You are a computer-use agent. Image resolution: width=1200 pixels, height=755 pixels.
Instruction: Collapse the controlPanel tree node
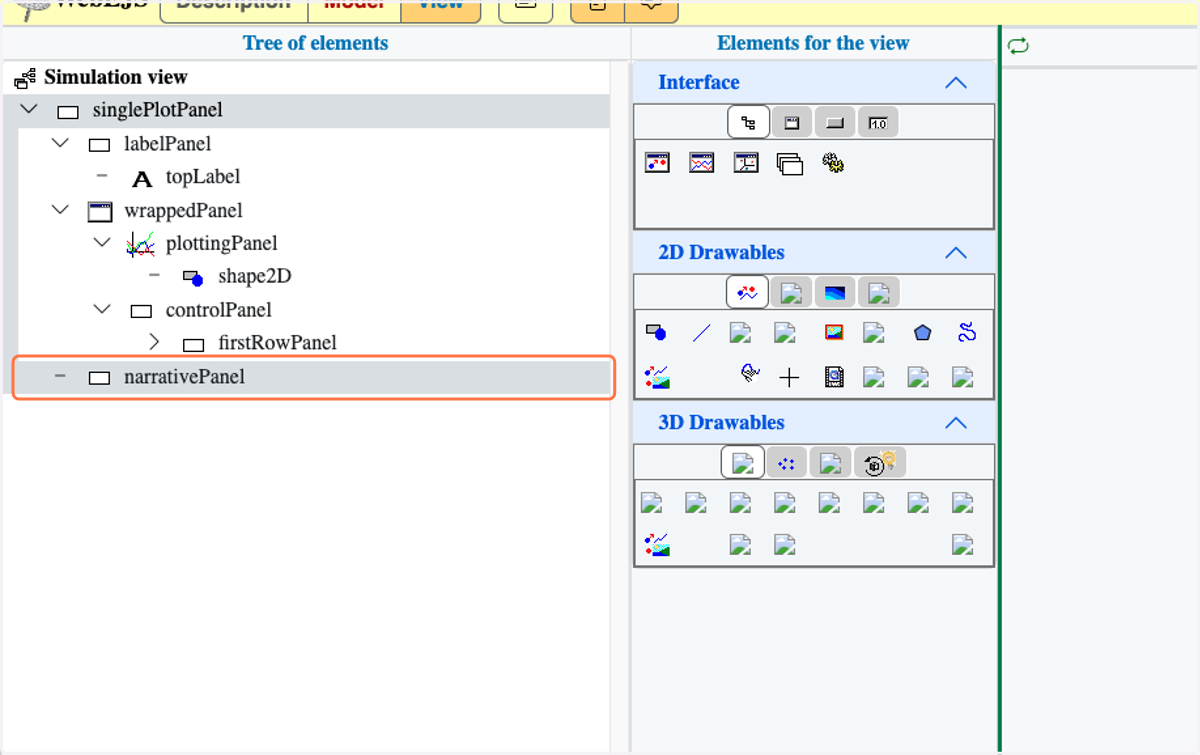102,309
